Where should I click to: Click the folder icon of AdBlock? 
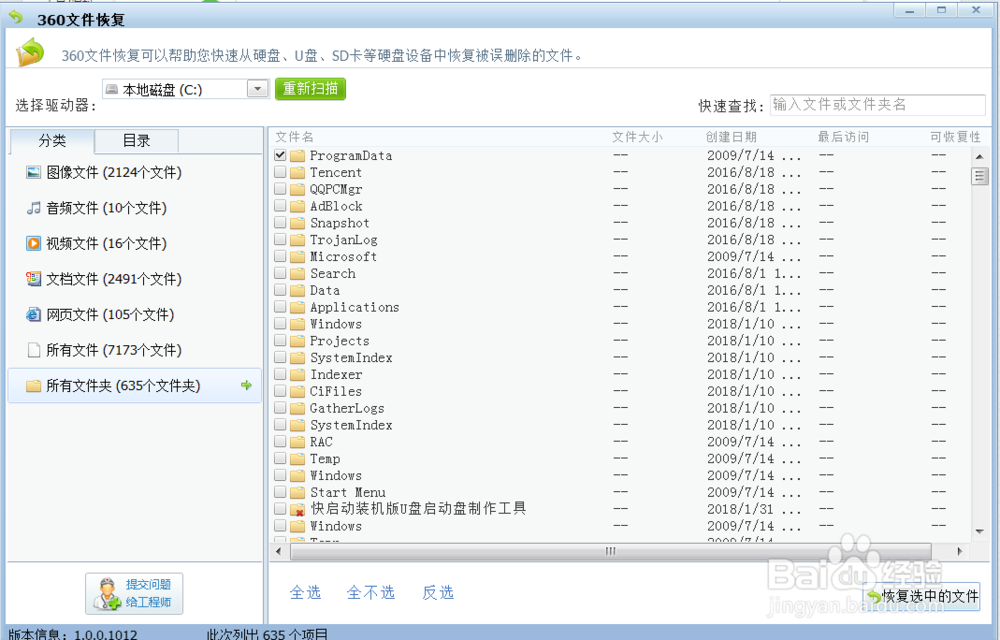tap(297, 206)
